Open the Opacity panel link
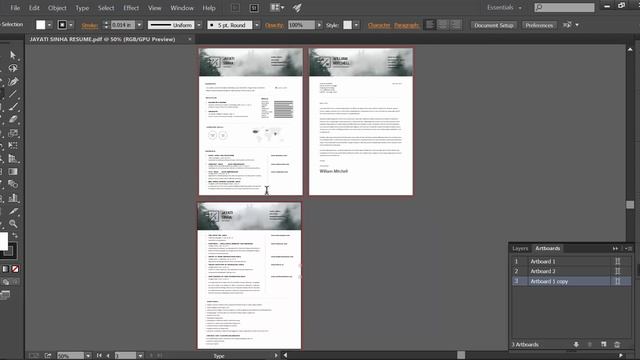This screenshot has height=360, width=640. click(x=274, y=25)
